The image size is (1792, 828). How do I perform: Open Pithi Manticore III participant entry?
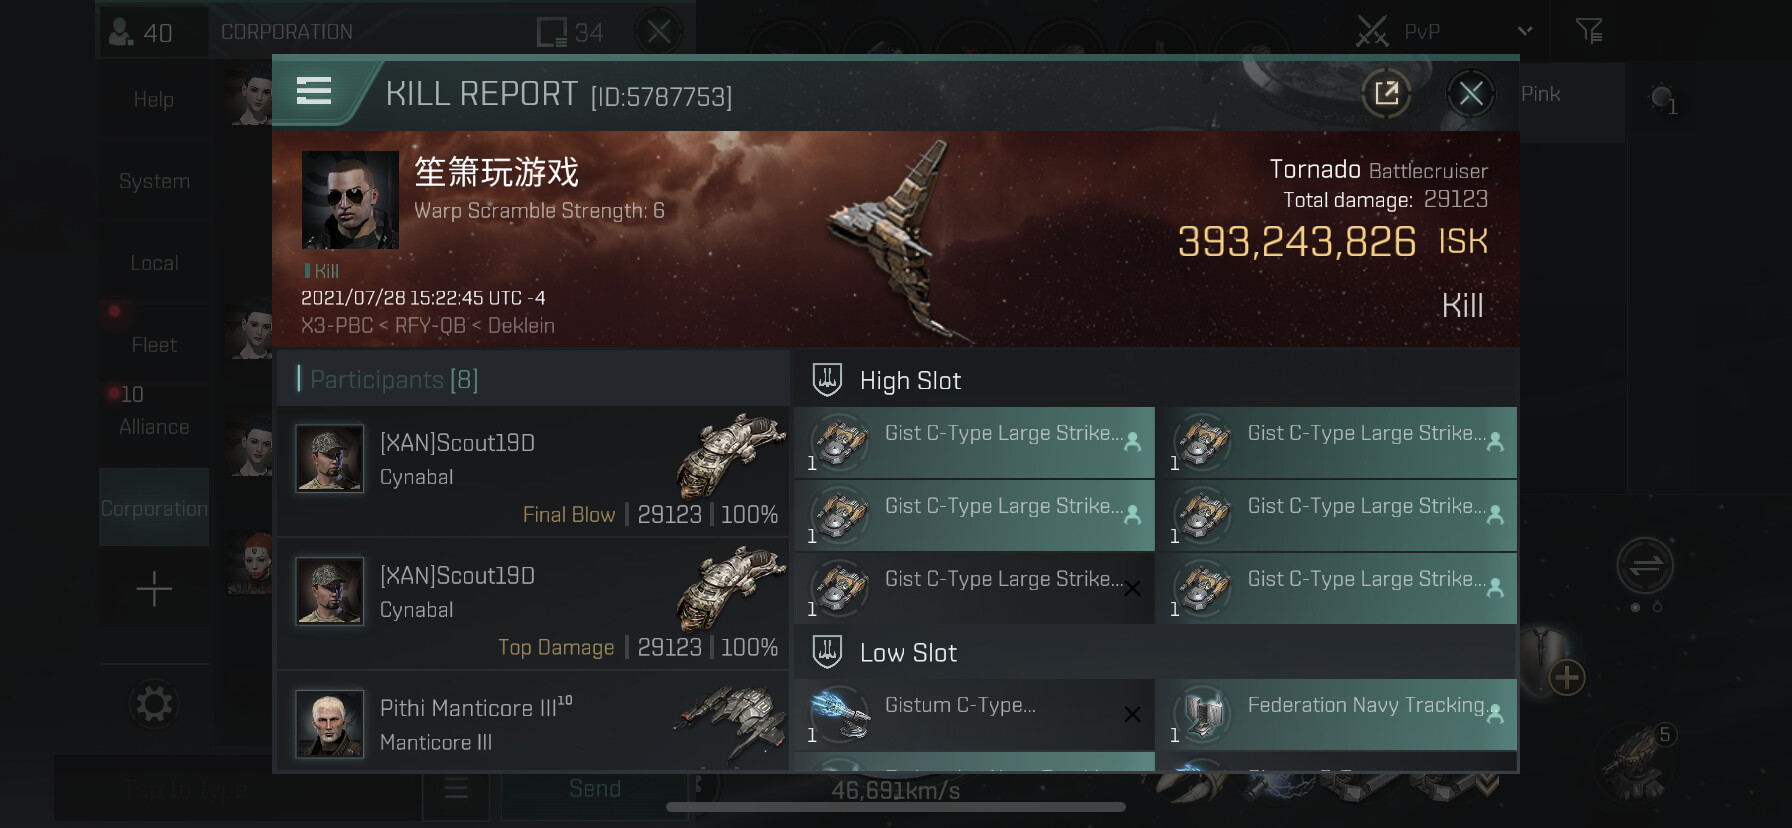click(x=533, y=722)
